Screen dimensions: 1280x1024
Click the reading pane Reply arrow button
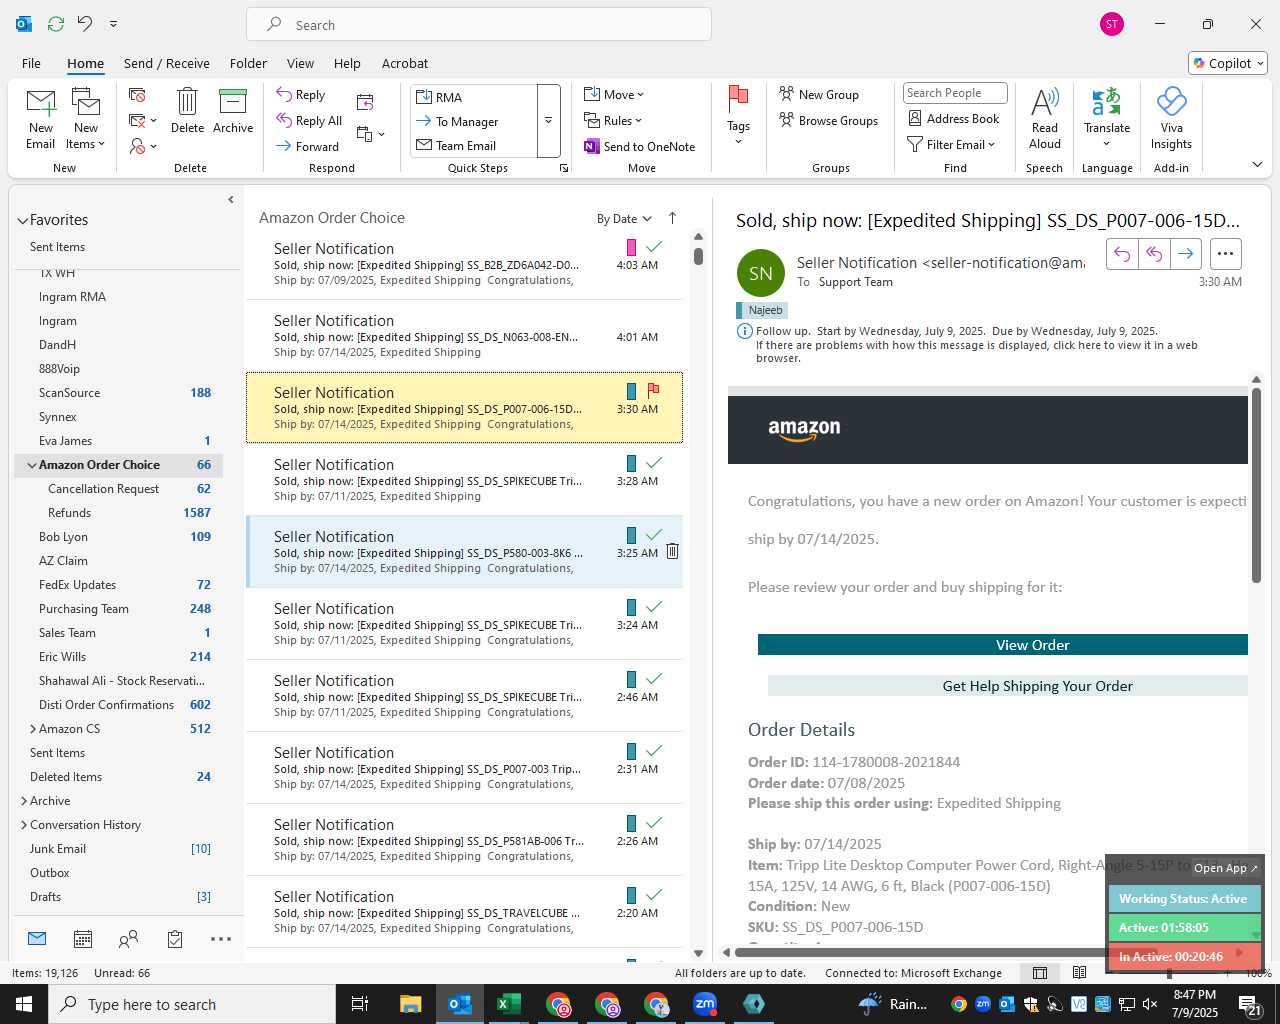point(1122,254)
